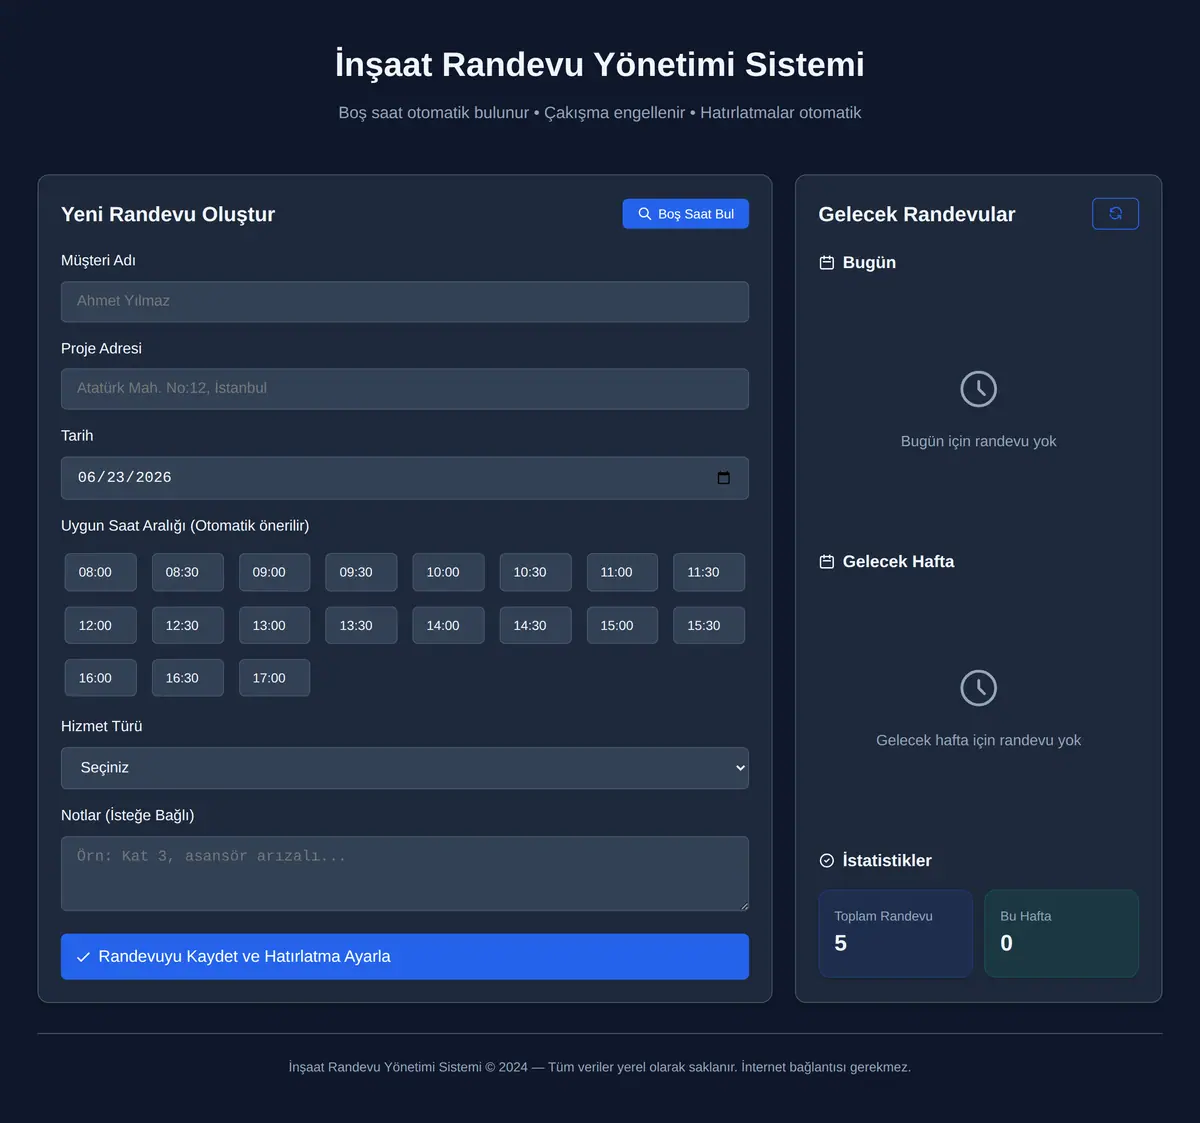Click the footer copyright text
Viewport: 1200px width, 1123px height.
600,1067
